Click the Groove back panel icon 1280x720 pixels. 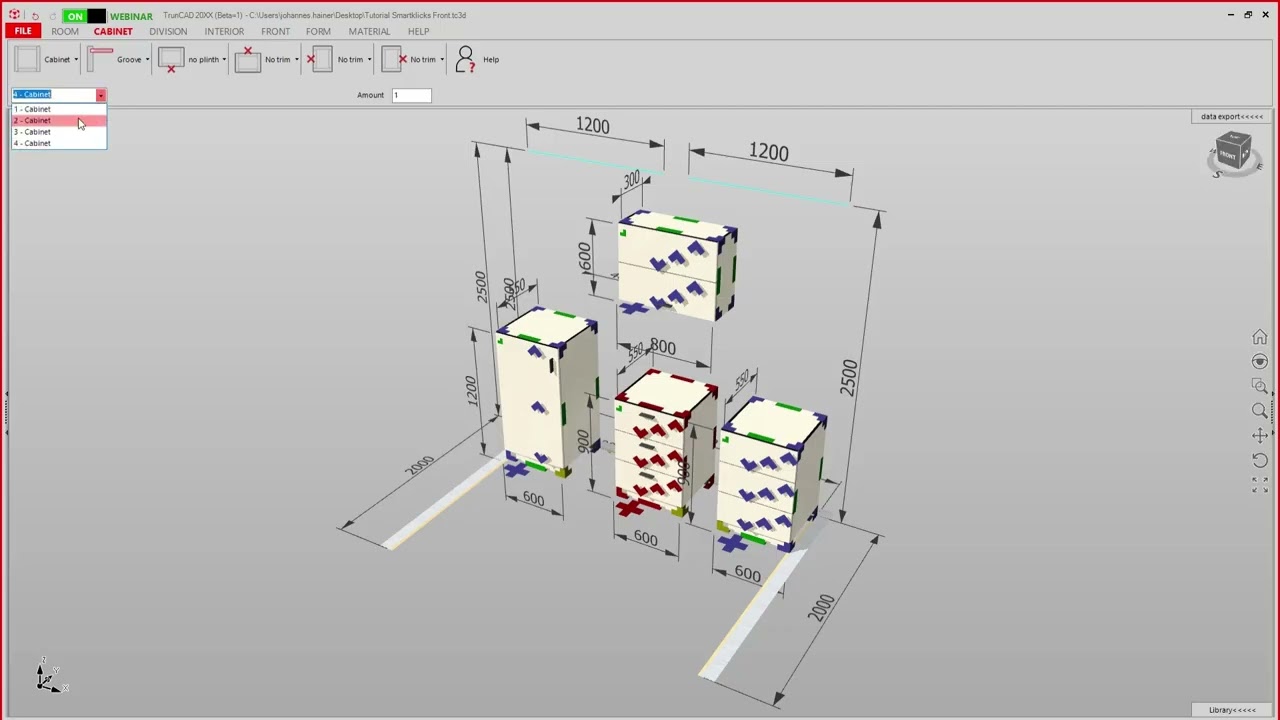pos(100,59)
